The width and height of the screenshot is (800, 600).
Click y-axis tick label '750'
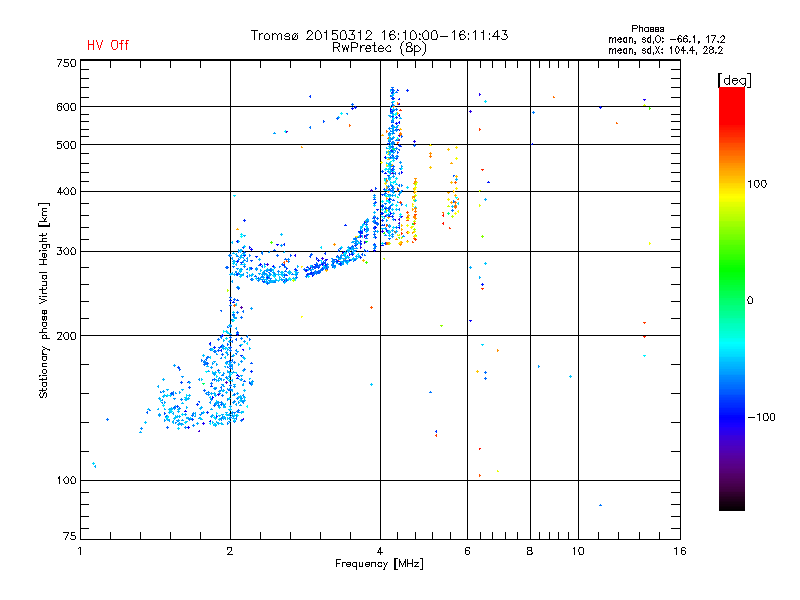[66, 63]
